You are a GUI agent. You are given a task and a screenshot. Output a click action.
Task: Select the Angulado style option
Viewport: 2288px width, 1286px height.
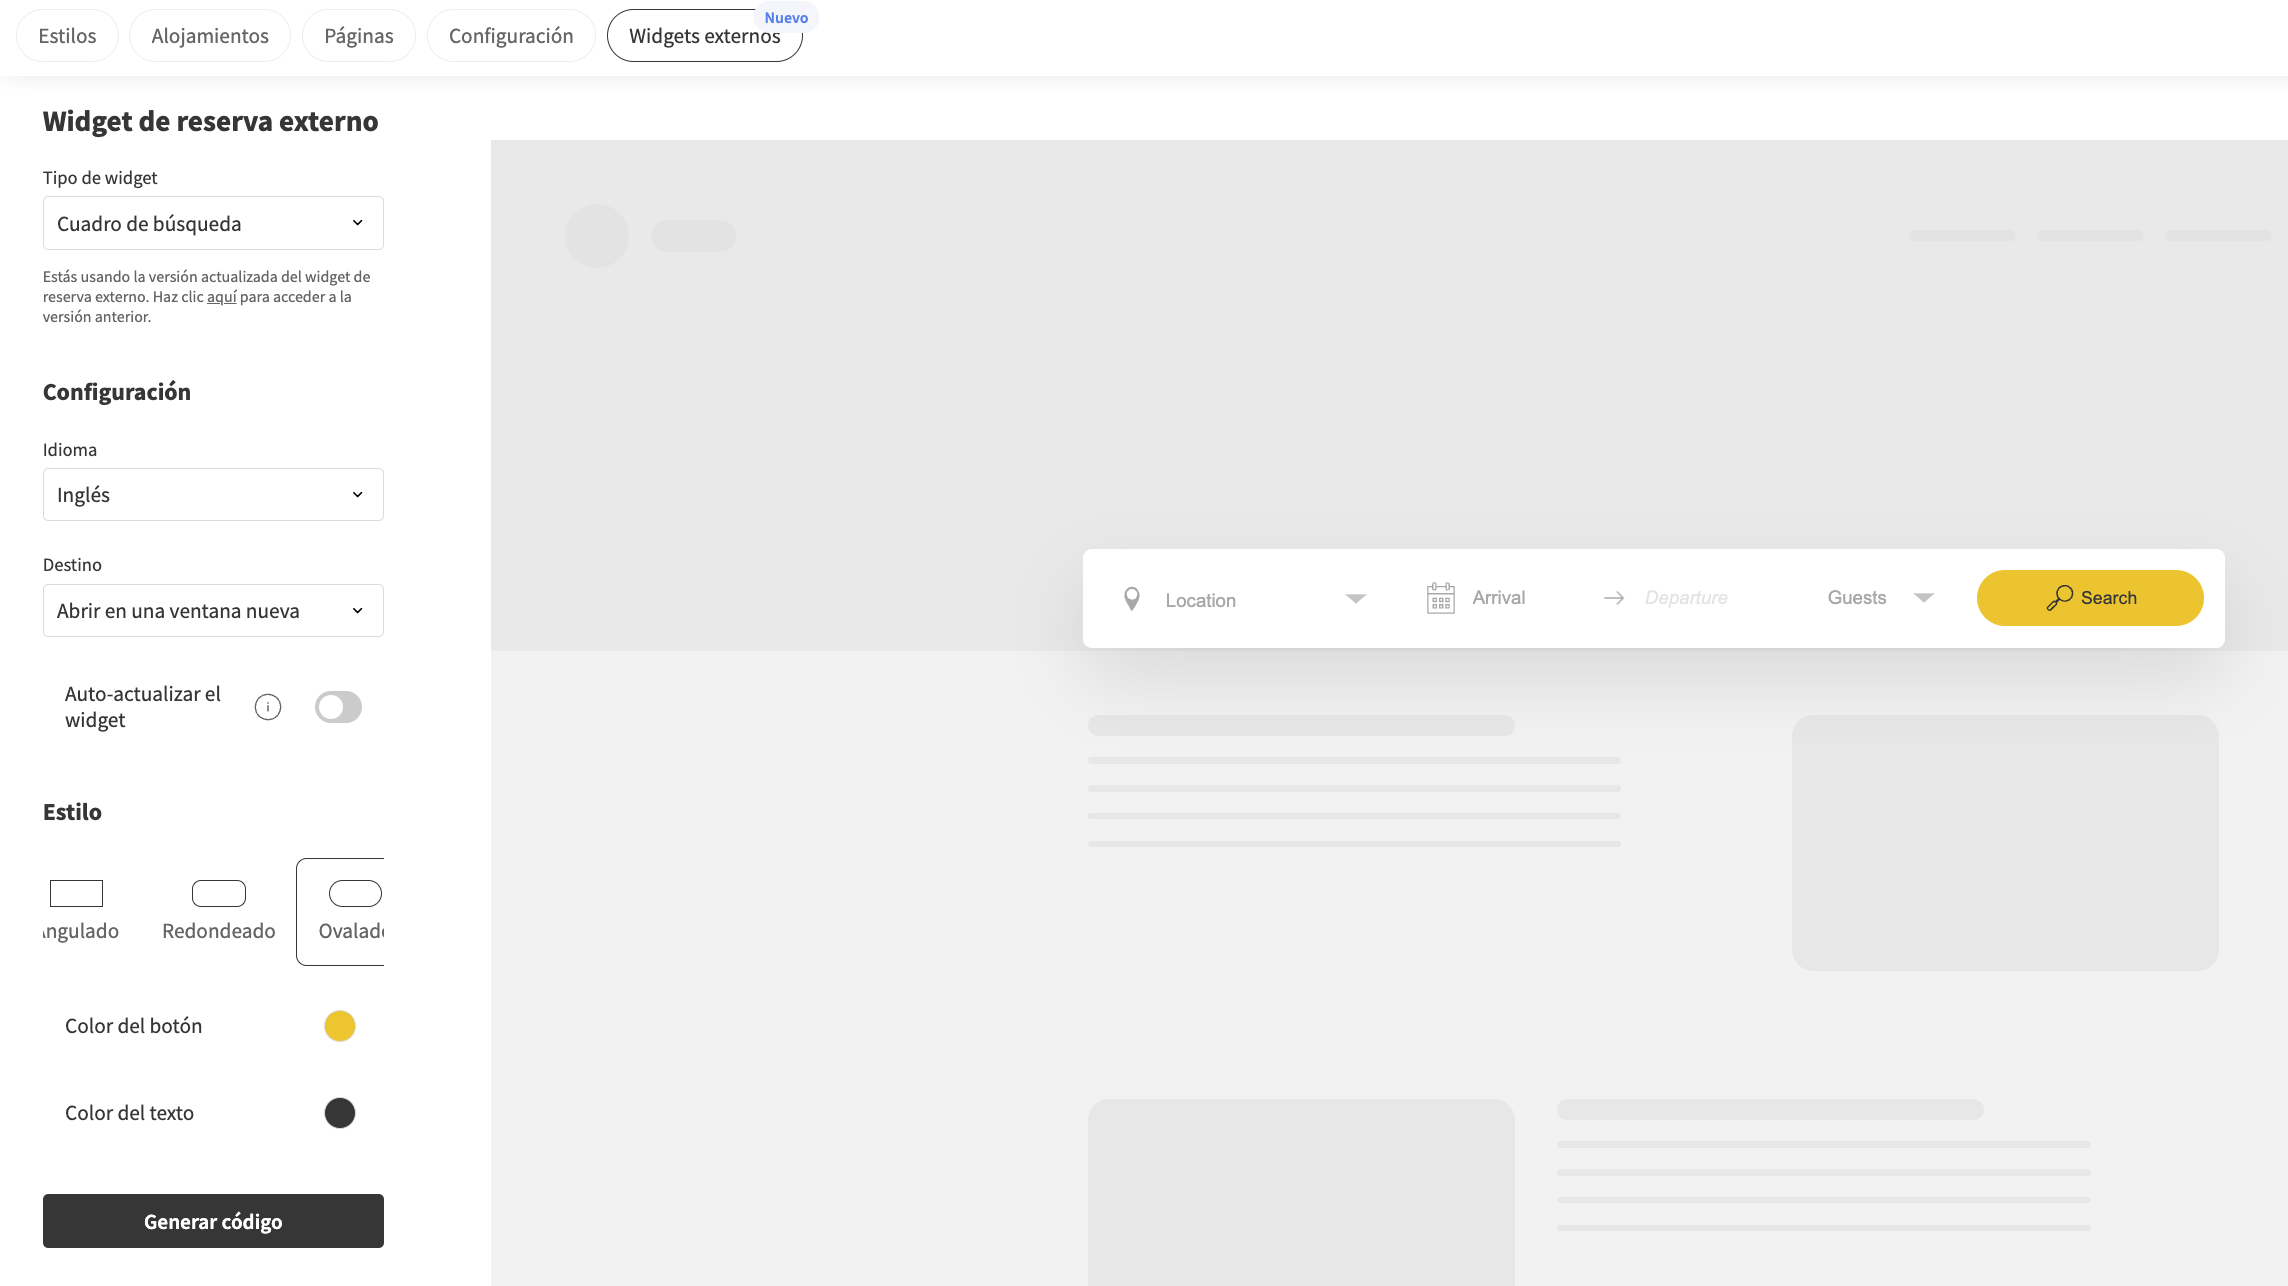coord(81,912)
